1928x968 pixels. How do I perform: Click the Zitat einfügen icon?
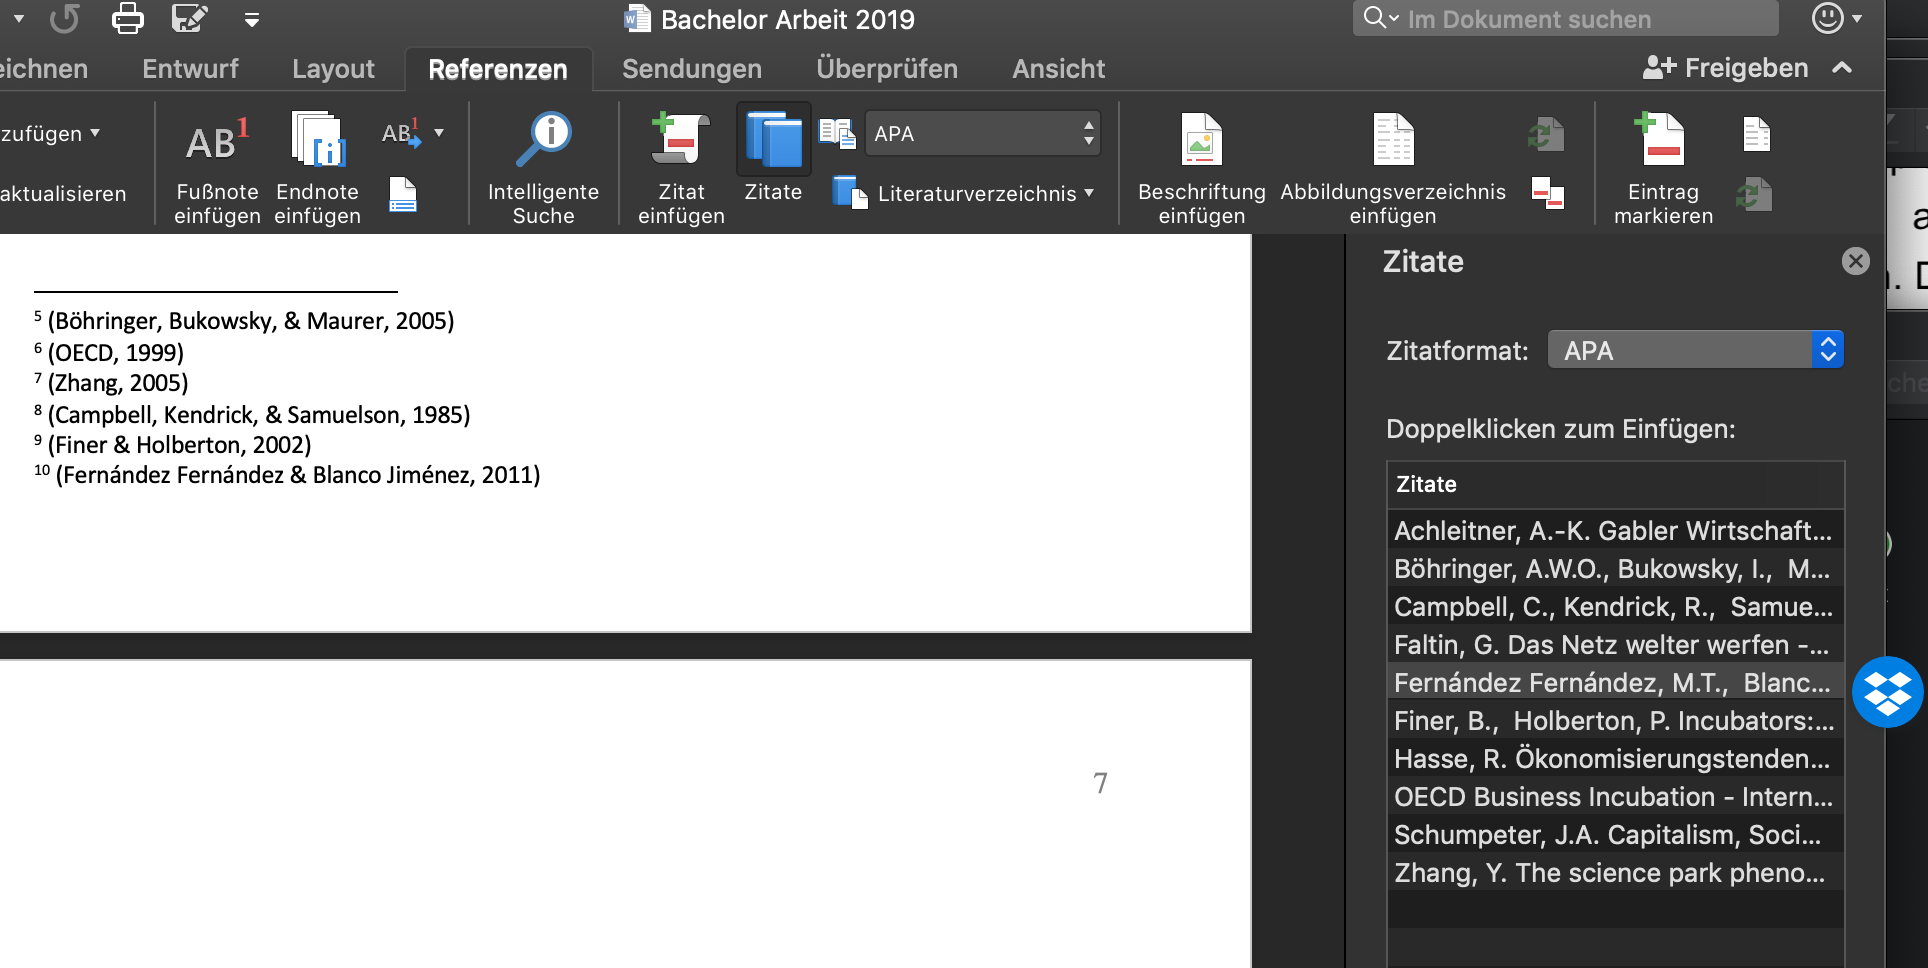tap(681, 139)
